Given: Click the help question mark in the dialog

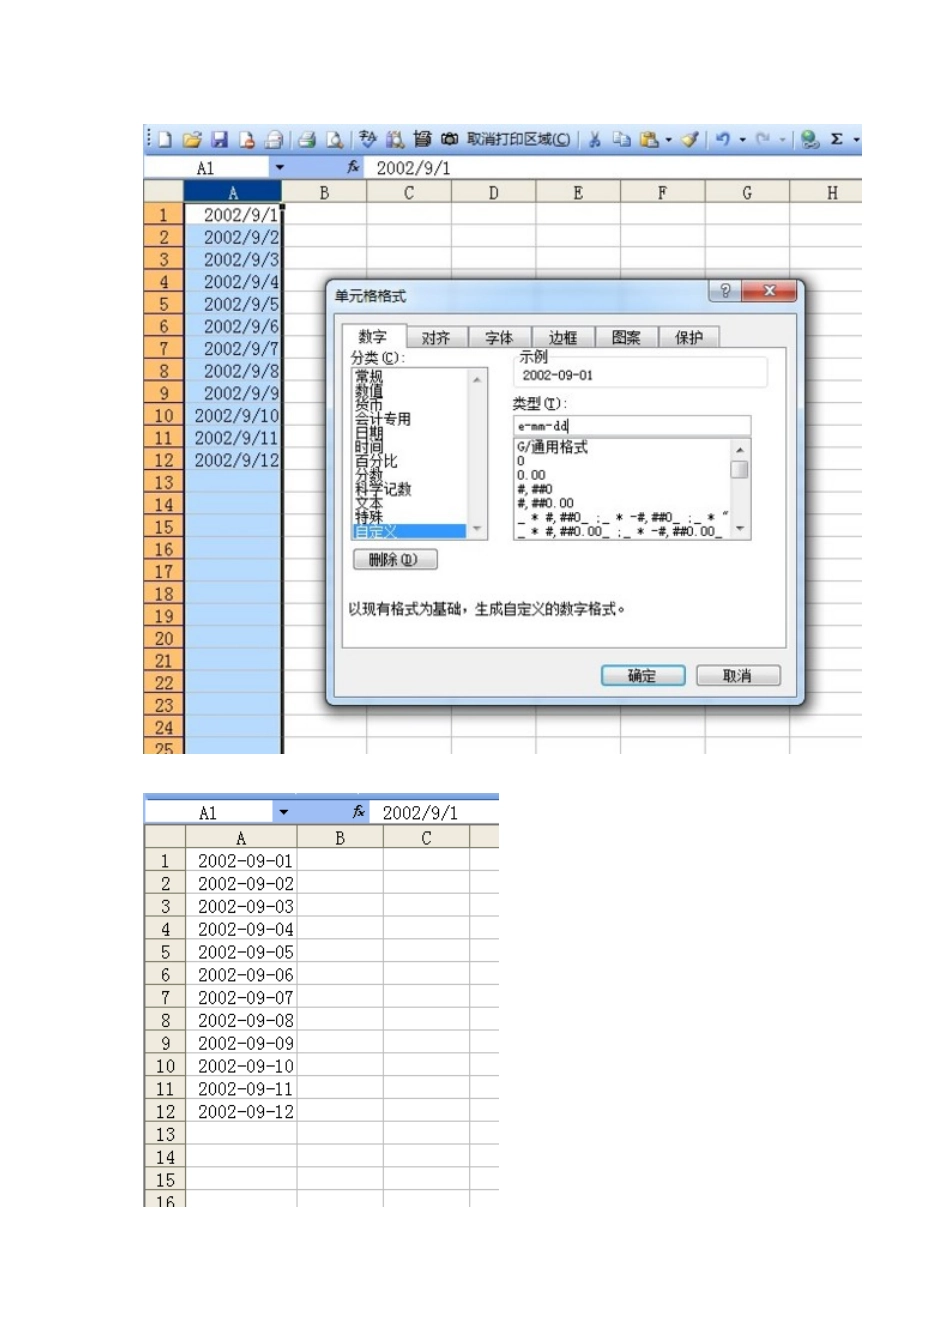Looking at the screenshot, I should [725, 291].
